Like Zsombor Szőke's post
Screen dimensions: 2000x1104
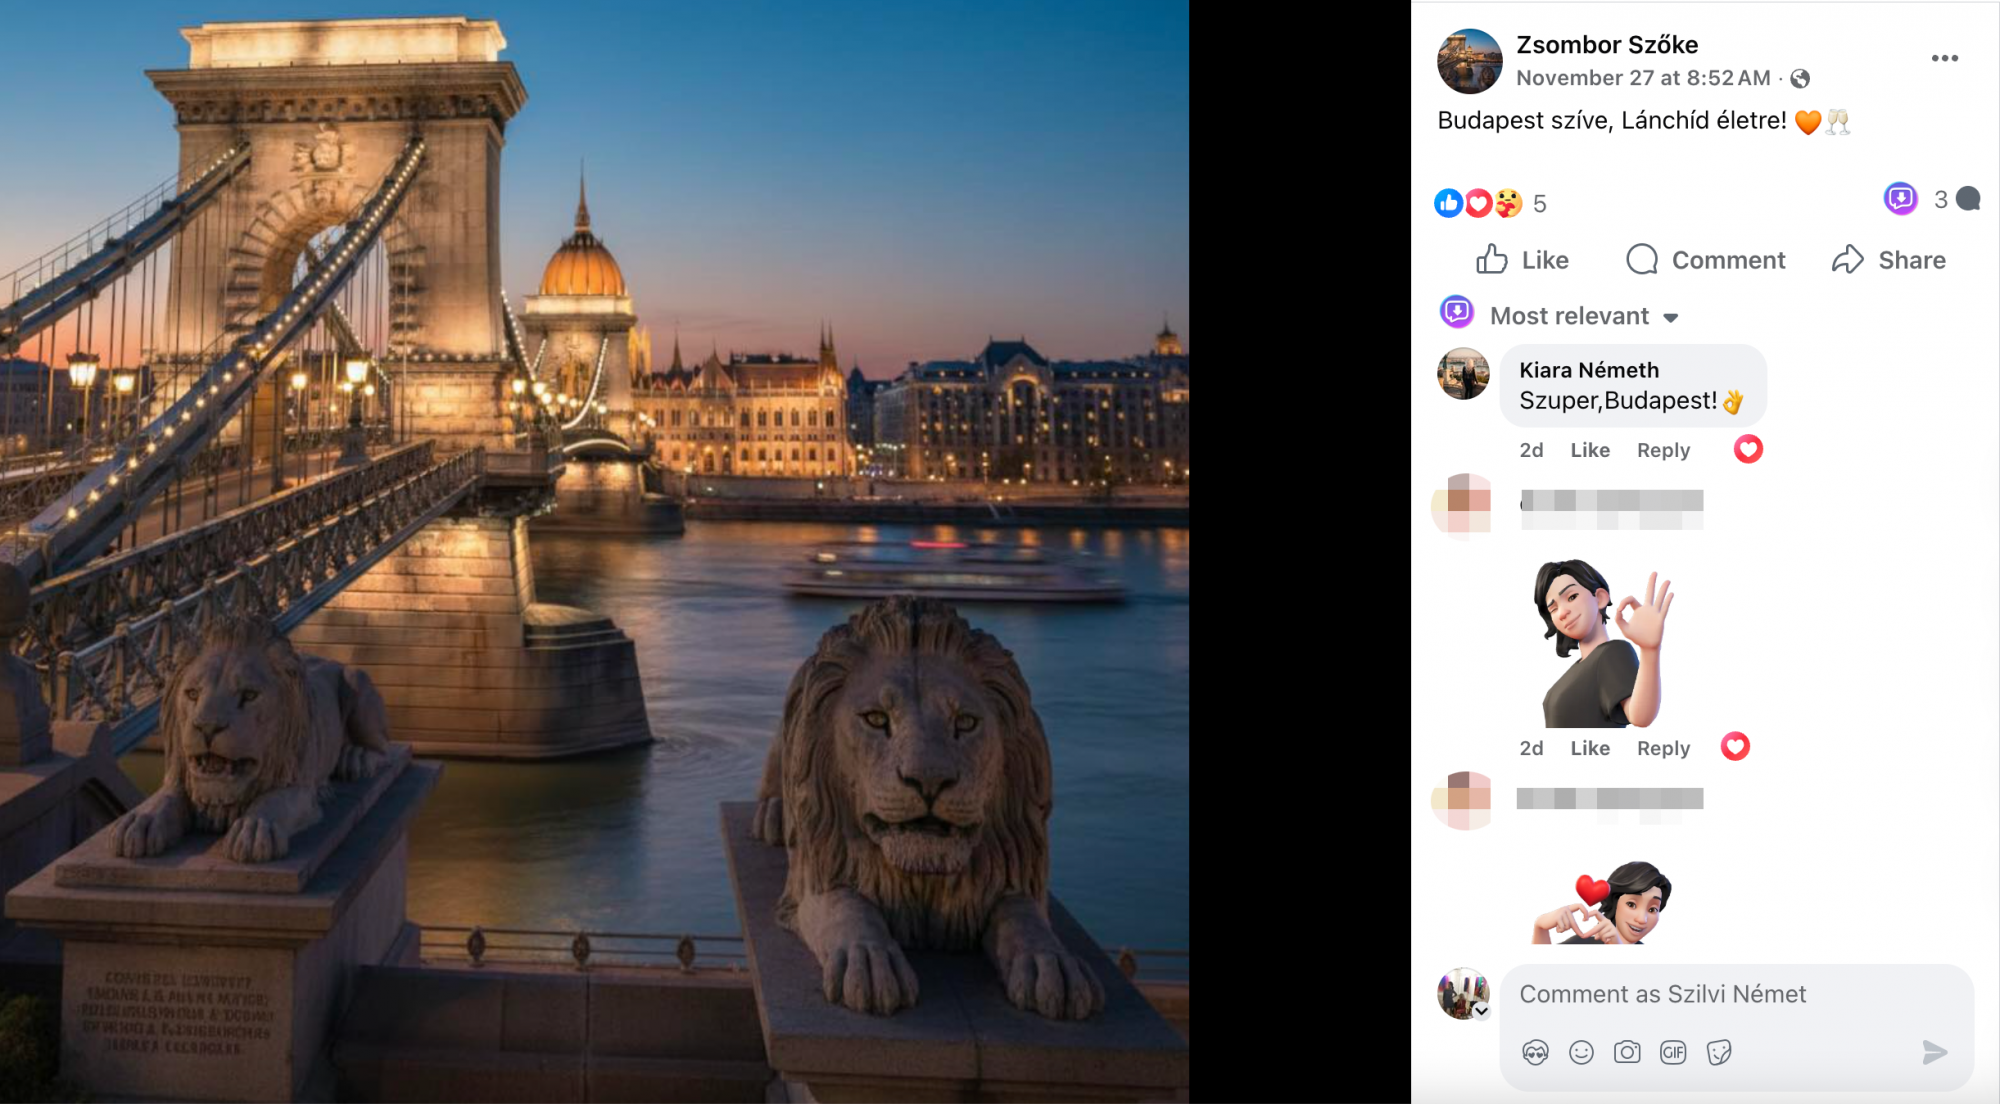(1523, 260)
